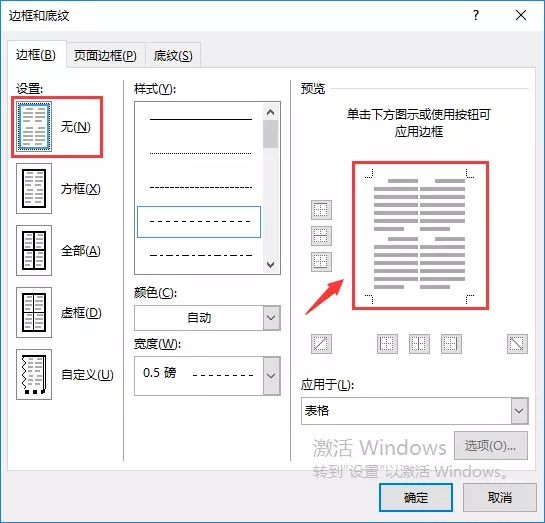Select the highlighted long-dashed line style
Image resolution: width=545 pixels, height=523 pixels.
(x=199, y=222)
